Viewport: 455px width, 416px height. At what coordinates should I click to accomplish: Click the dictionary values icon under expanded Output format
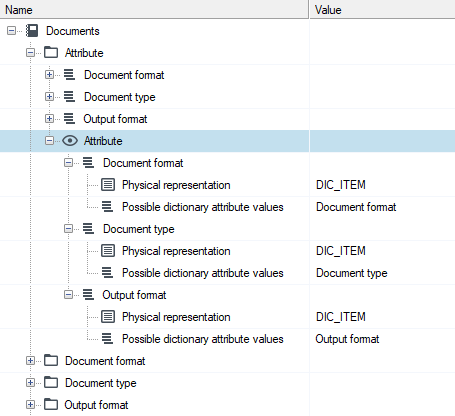click(x=107, y=339)
